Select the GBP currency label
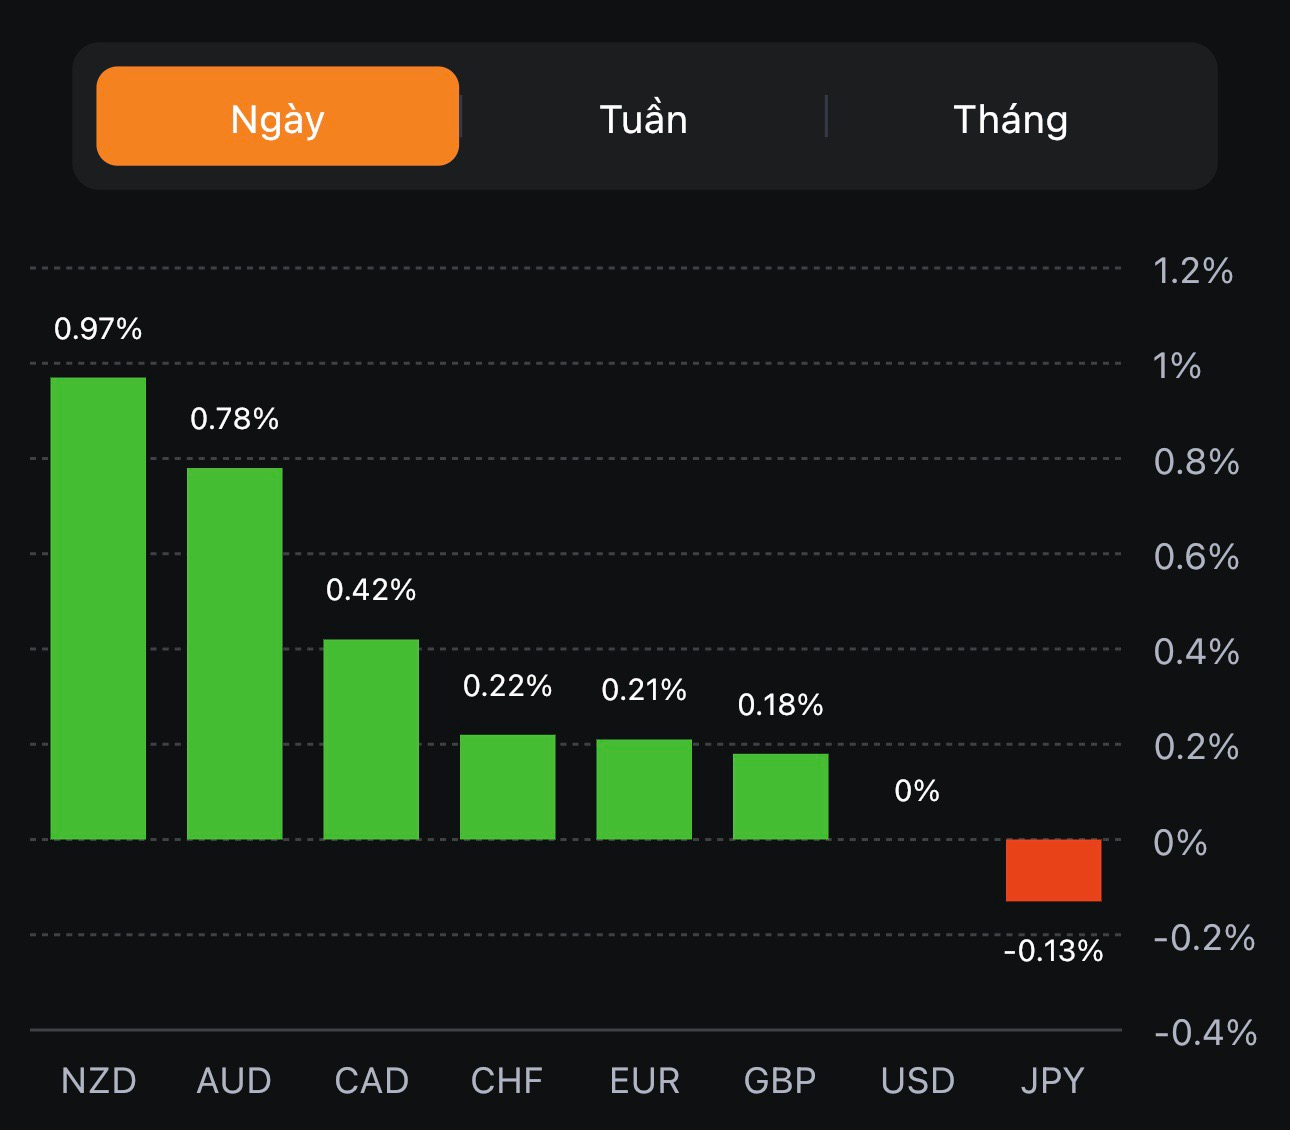 pyautogui.click(x=780, y=1081)
